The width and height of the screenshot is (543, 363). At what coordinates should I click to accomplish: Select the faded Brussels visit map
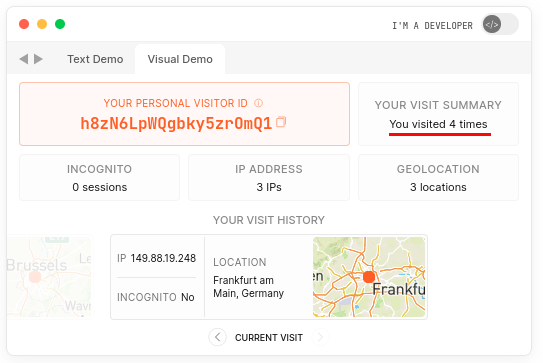[x=49, y=276]
